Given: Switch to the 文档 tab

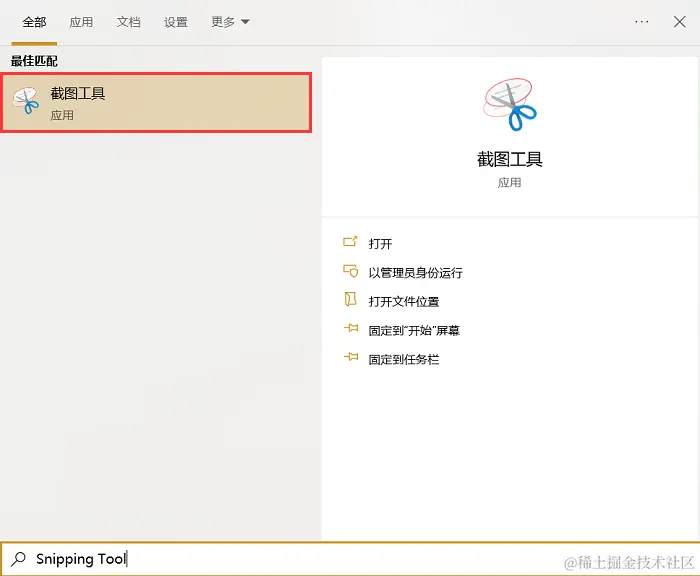Looking at the screenshot, I should pyautogui.click(x=129, y=22).
